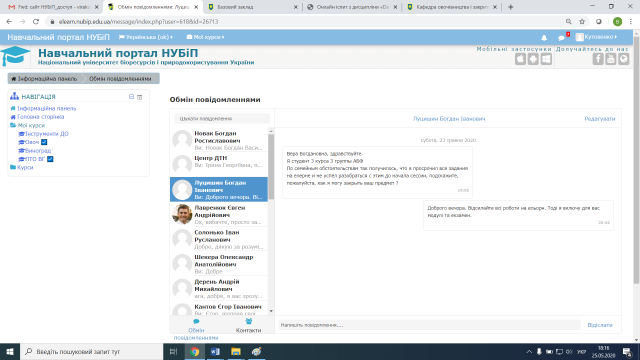The height and width of the screenshot is (360, 640).
Task: Open Word from the taskbar
Action: click(215, 351)
